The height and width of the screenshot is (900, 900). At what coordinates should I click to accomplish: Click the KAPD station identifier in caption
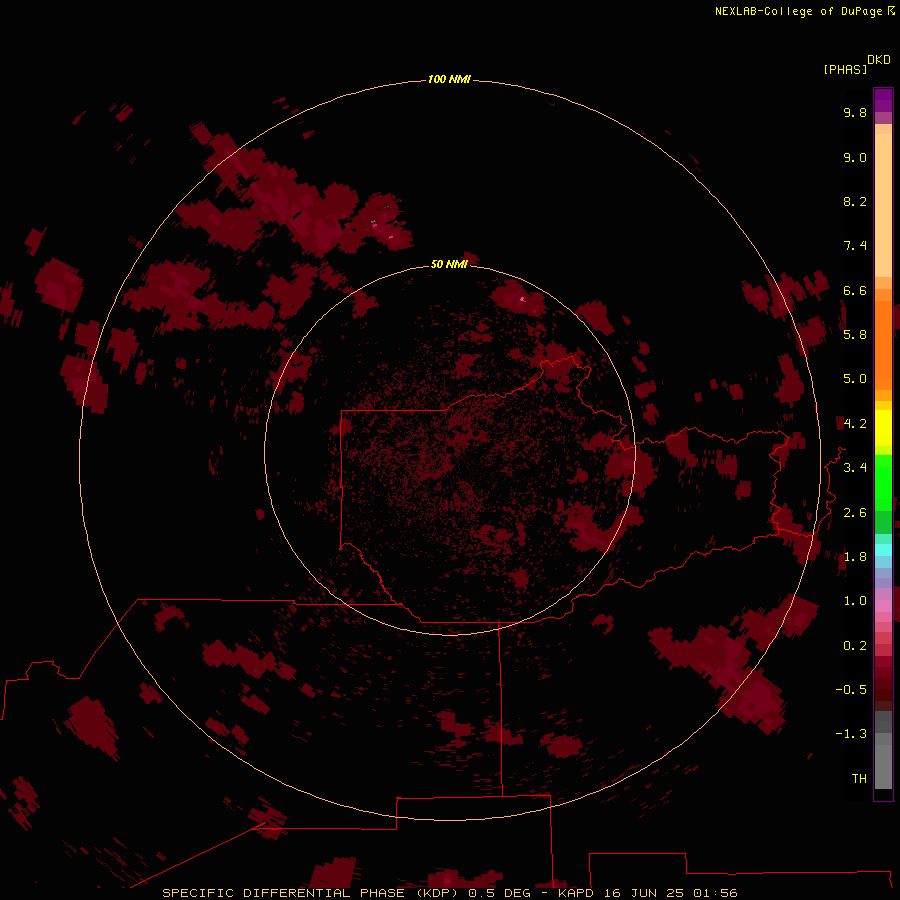click(x=575, y=893)
